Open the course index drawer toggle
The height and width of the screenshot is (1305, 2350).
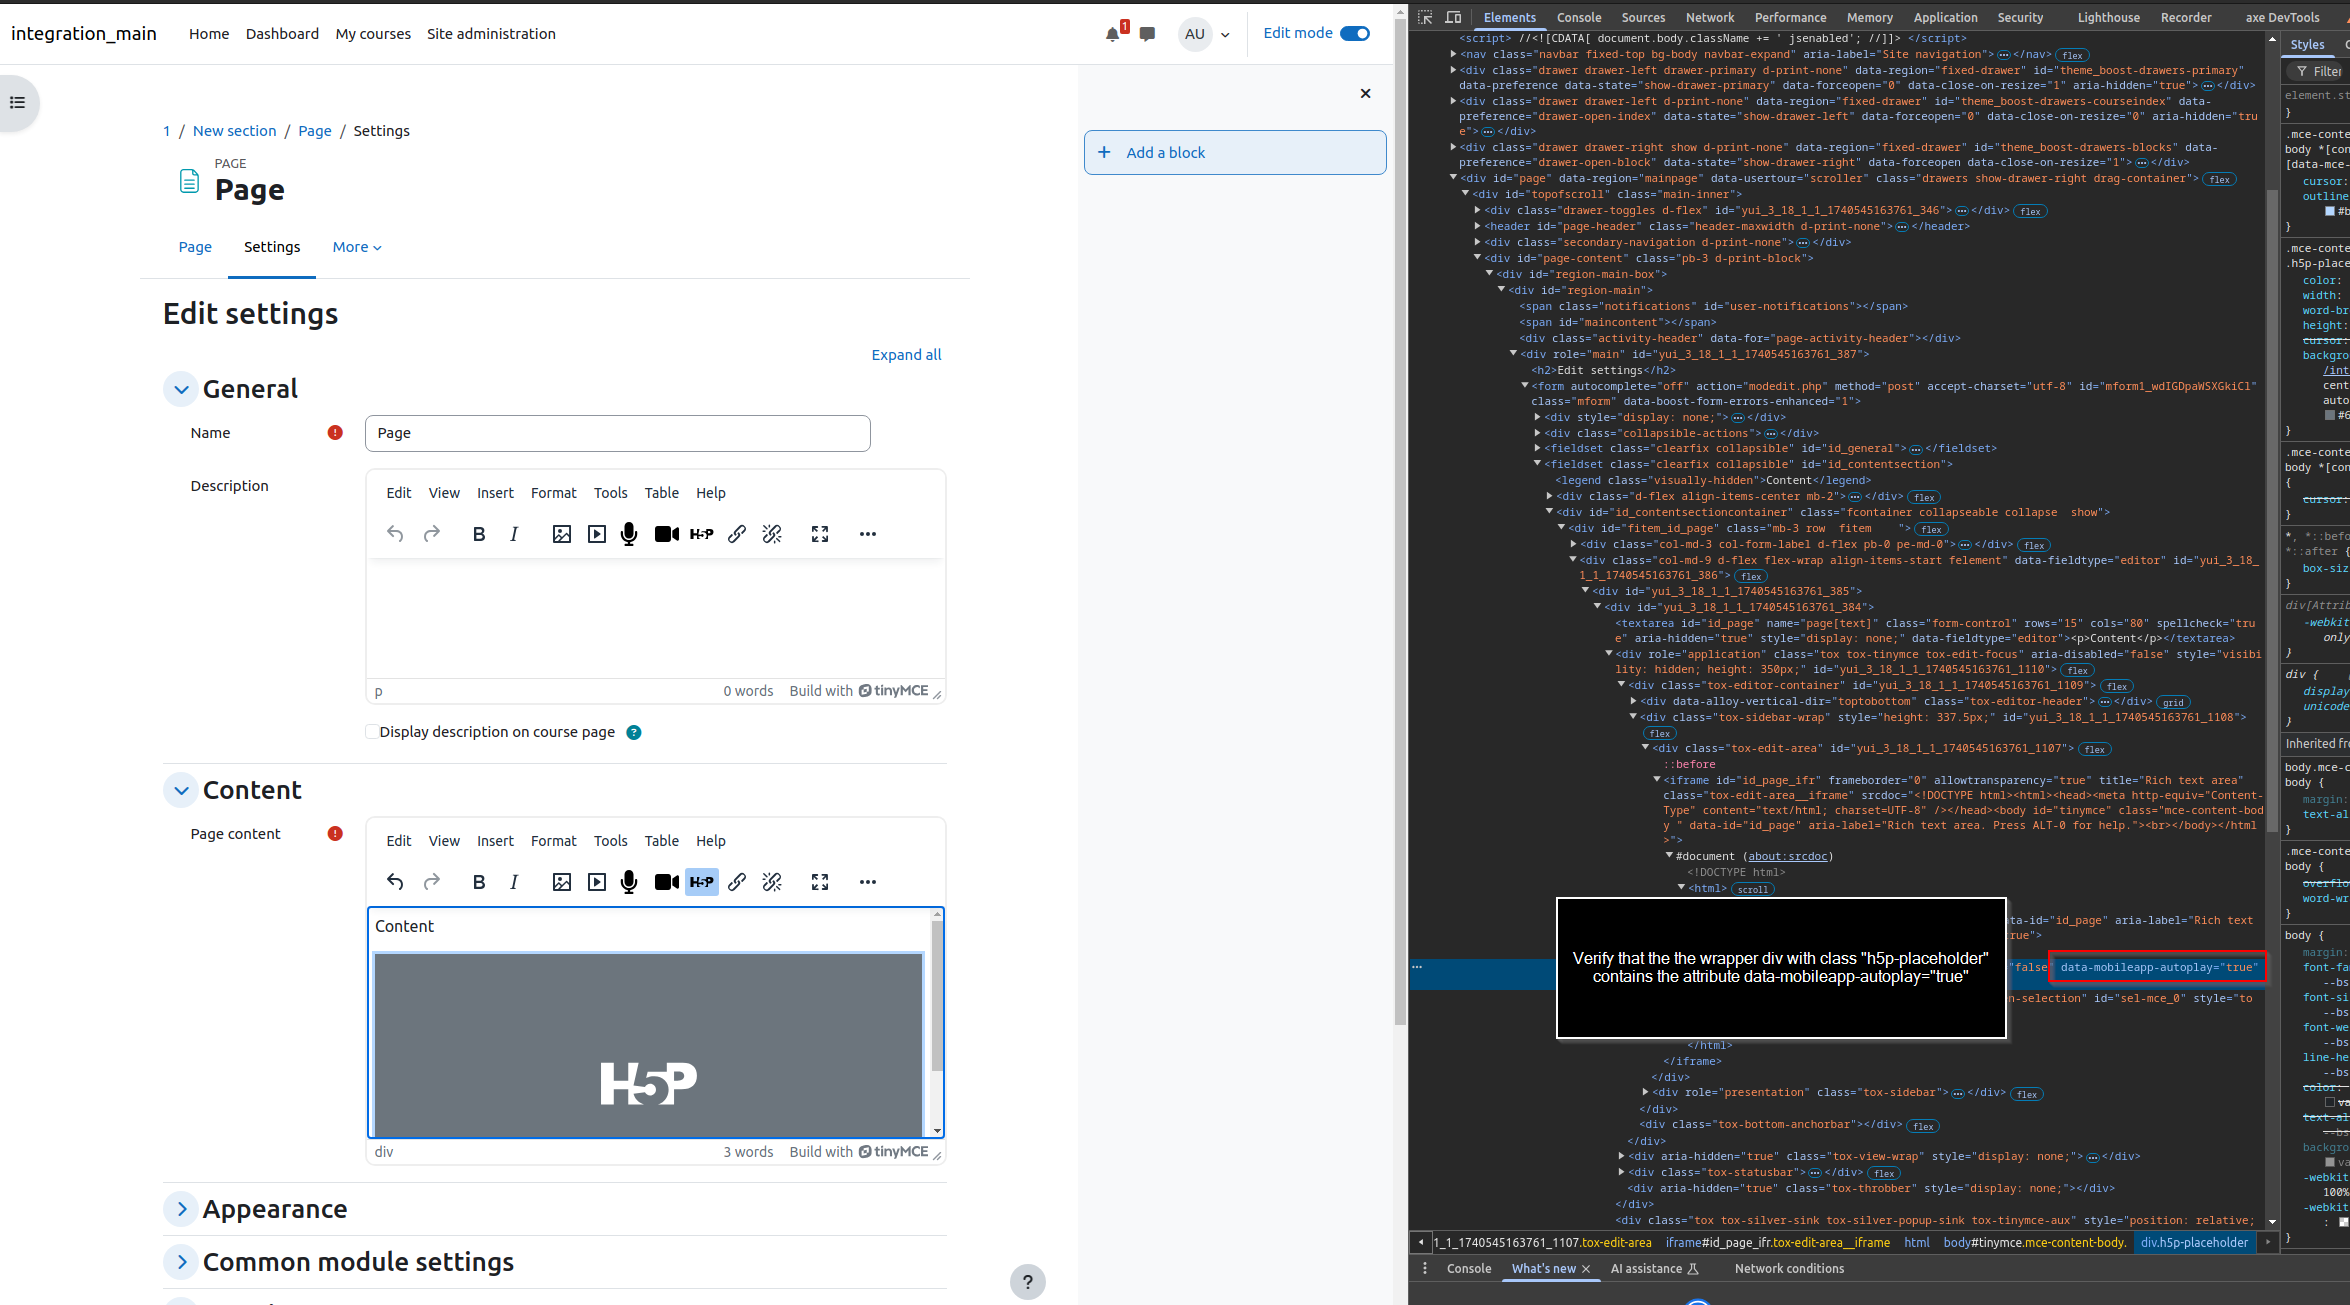coord(18,103)
